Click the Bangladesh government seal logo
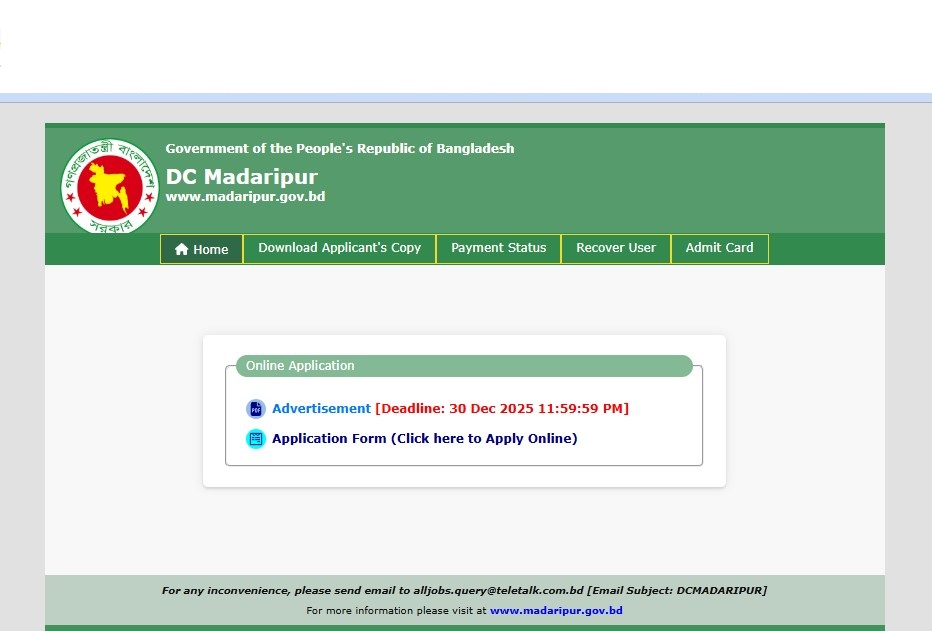Screen dimensions: 932x631 [x=110, y=187]
